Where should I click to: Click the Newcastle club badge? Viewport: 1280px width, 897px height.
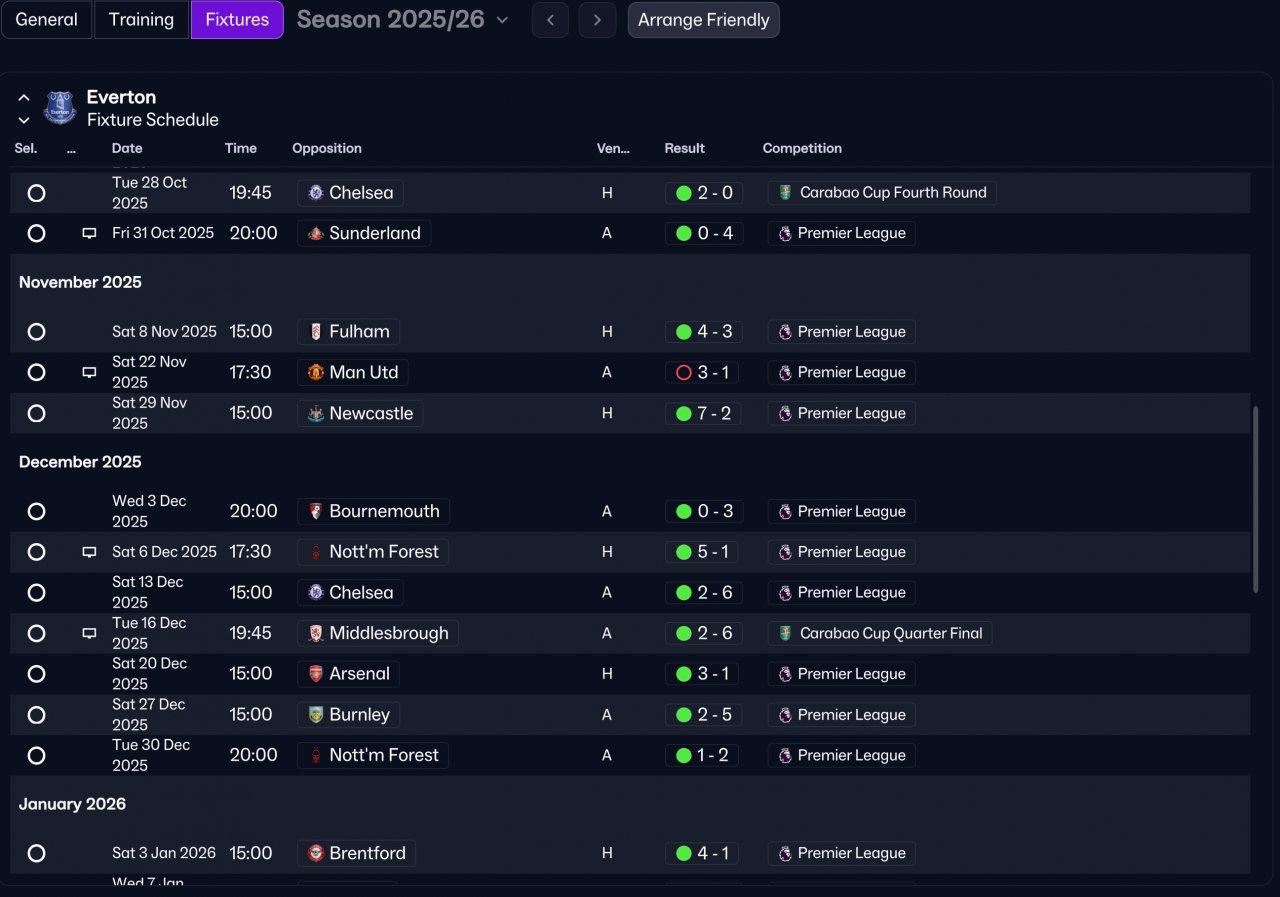click(x=316, y=414)
